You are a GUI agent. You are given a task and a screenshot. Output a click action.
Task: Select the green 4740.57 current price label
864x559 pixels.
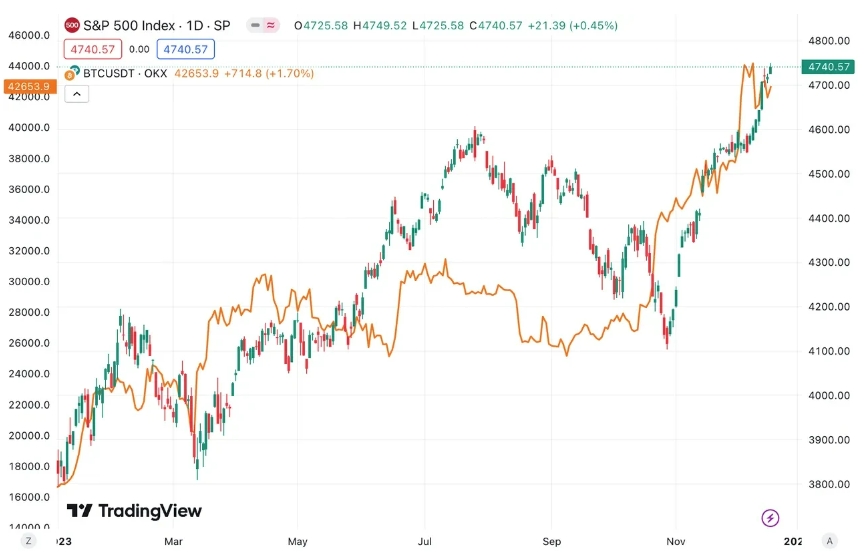tap(828, 67)
